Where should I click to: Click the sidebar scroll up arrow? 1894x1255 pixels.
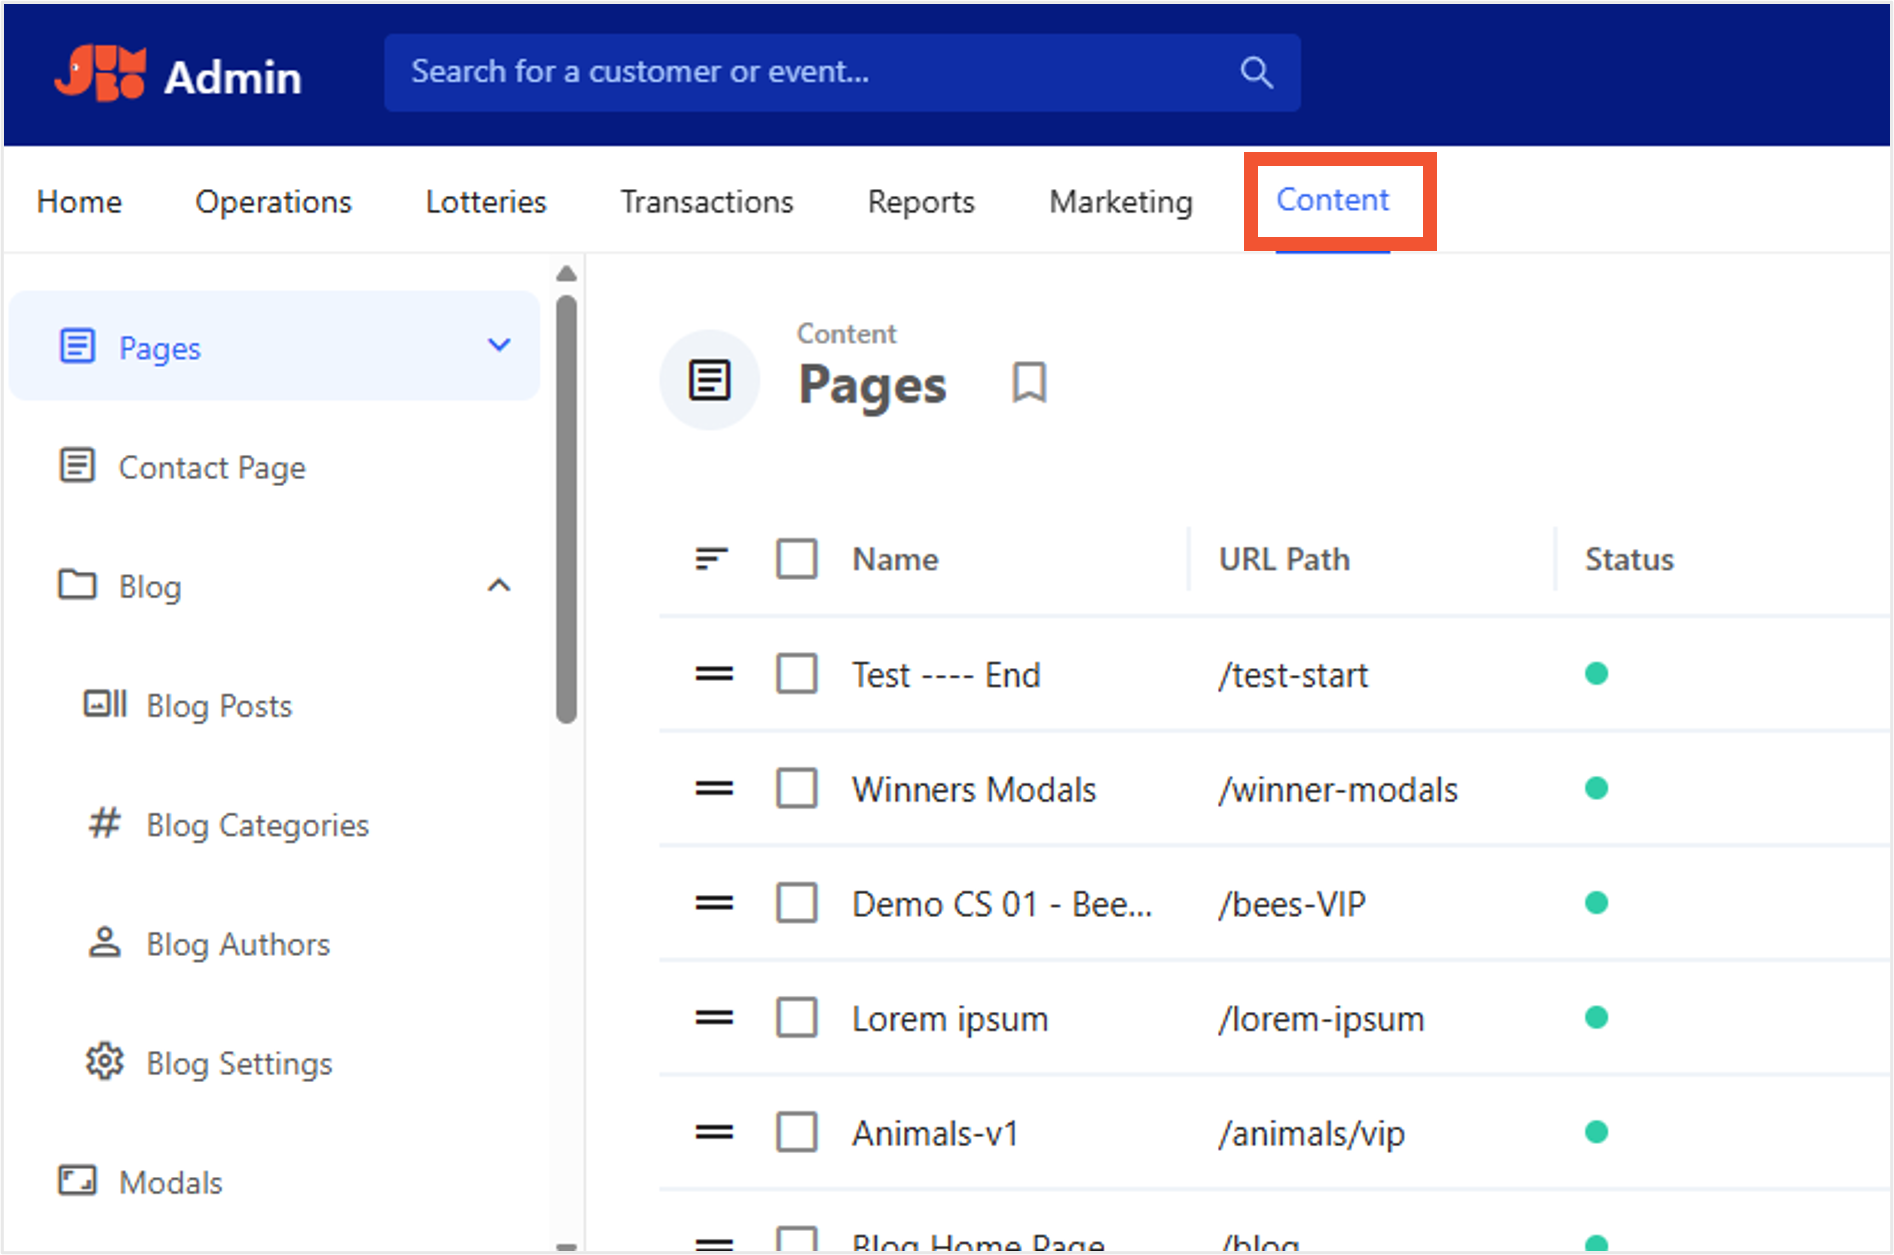pyautogui.click(x=566, y=274)
